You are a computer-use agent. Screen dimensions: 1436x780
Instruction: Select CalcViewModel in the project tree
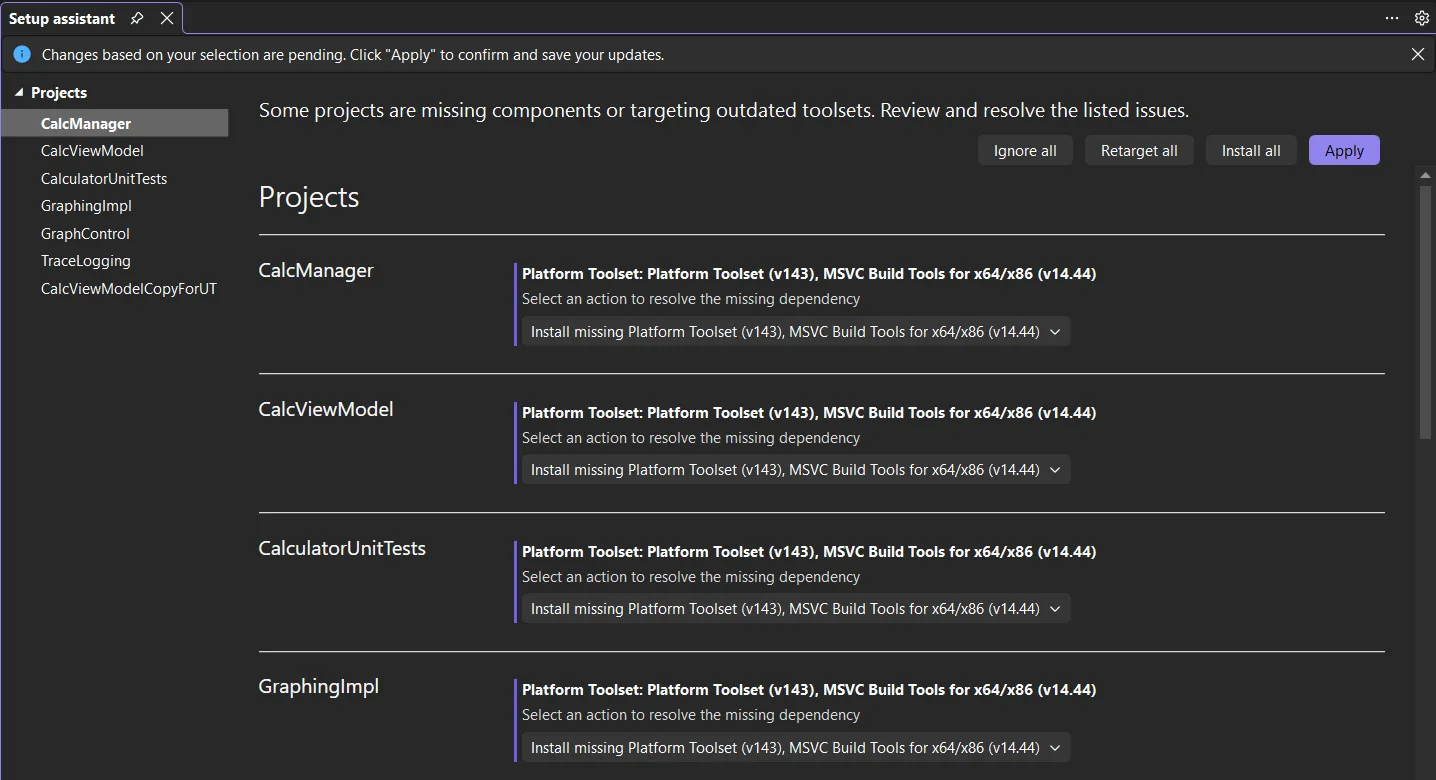pyautogui.click(x=92, y=151)
